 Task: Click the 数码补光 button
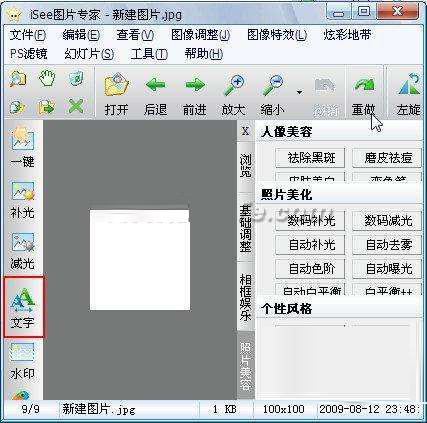click(310, 220)
